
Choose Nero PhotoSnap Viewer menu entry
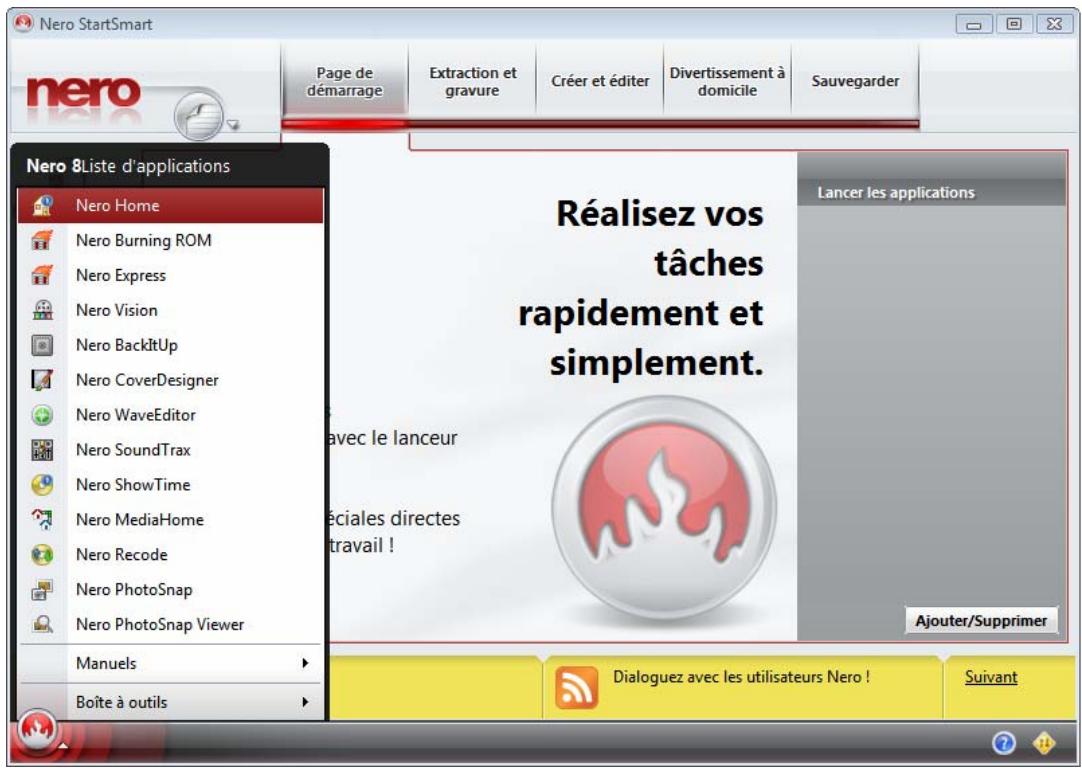tap(170, 624)
